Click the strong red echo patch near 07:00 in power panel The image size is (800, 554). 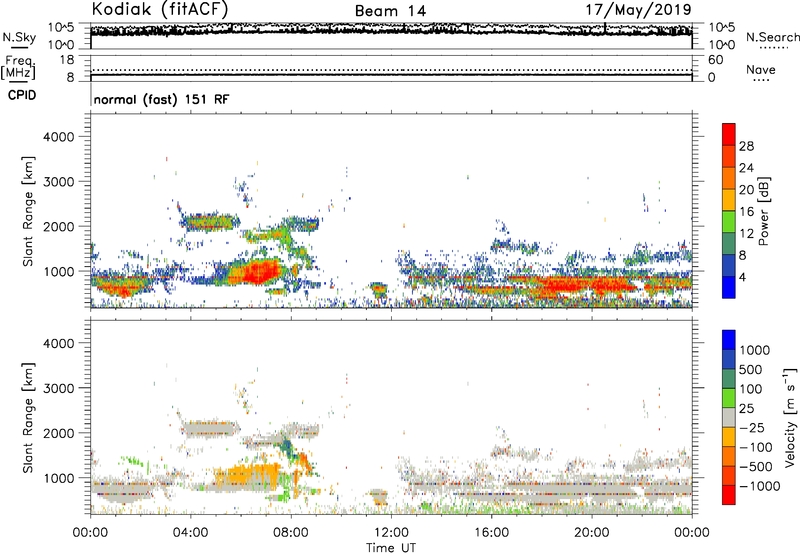coord(260,272)
